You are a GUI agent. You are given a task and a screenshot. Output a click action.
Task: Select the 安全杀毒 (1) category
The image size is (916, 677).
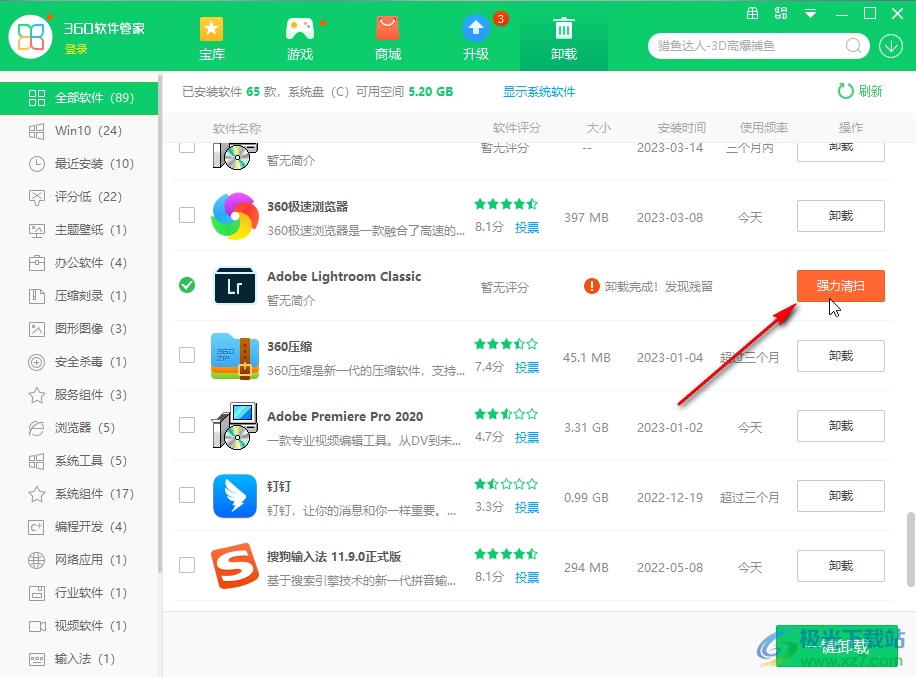(x=79, y=362)
